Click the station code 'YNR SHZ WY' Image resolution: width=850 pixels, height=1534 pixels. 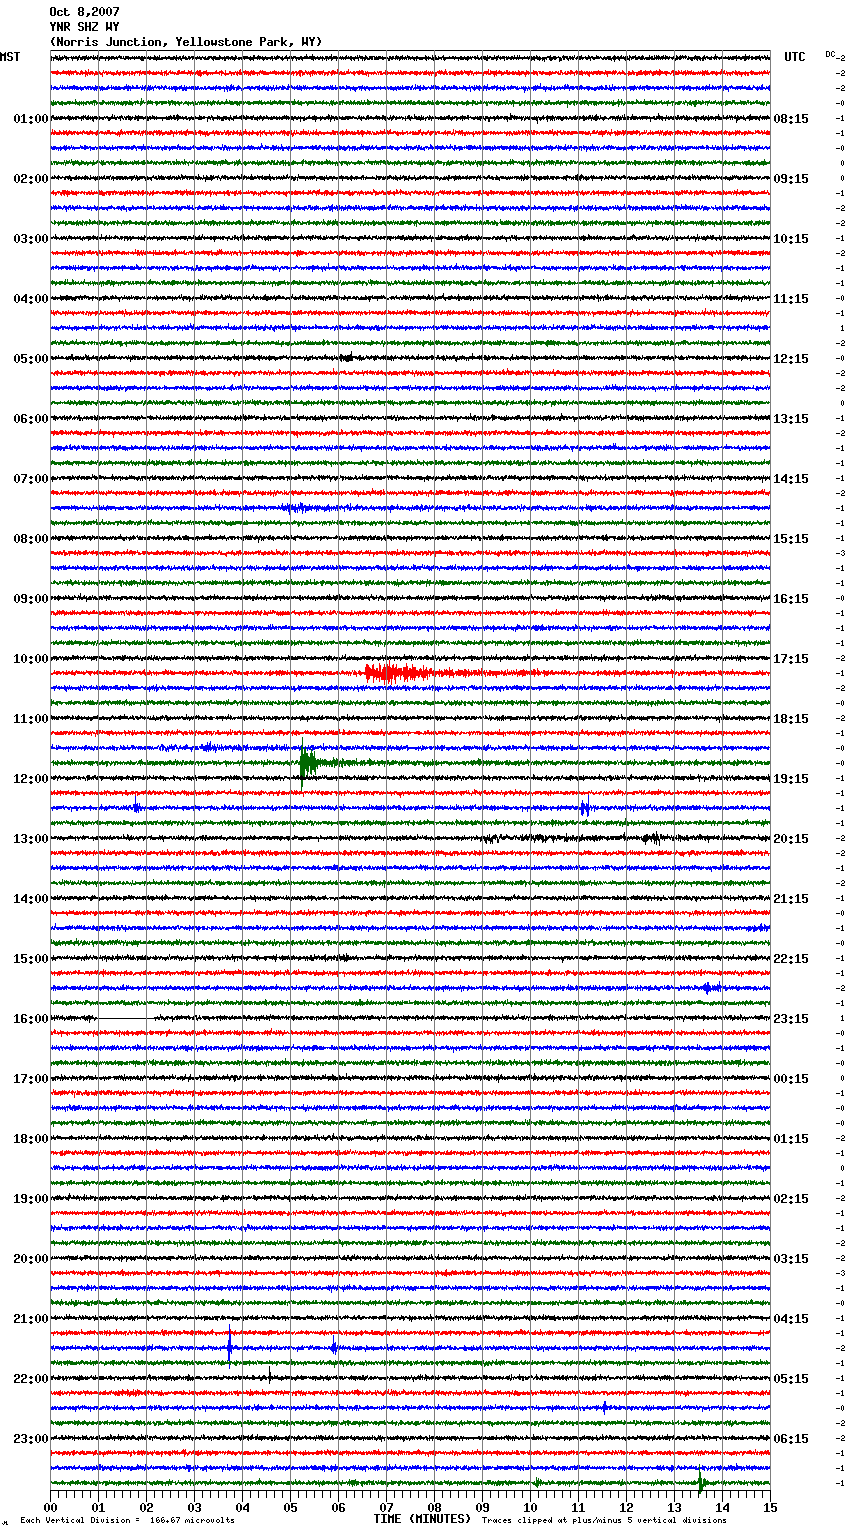84,27
